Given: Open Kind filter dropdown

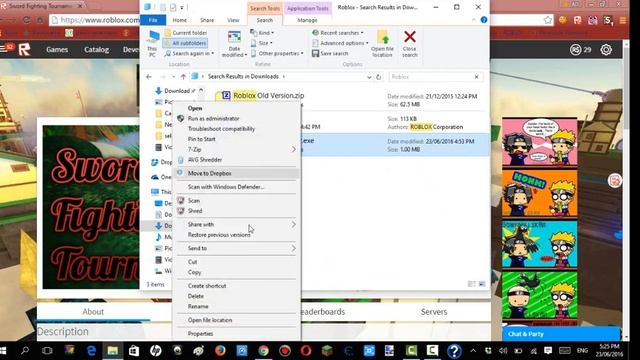Looking at the screenshot, I should coord(262,33).
